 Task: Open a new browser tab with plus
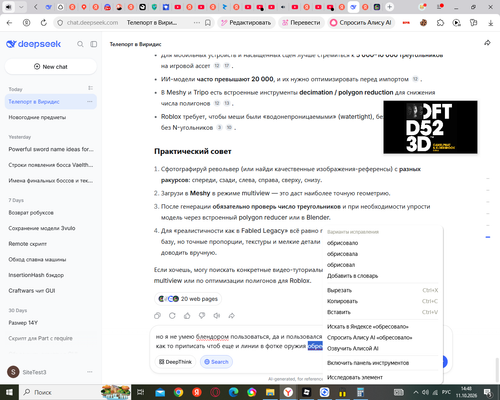389,7
